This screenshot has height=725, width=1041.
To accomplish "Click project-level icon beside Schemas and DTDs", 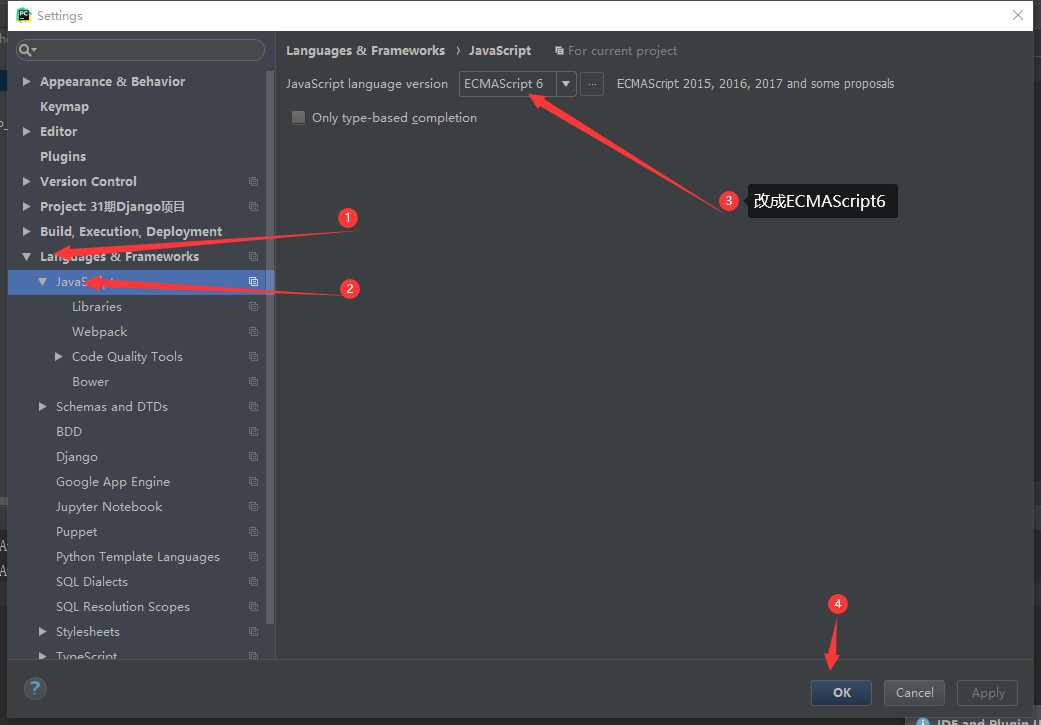I will 253,406.
